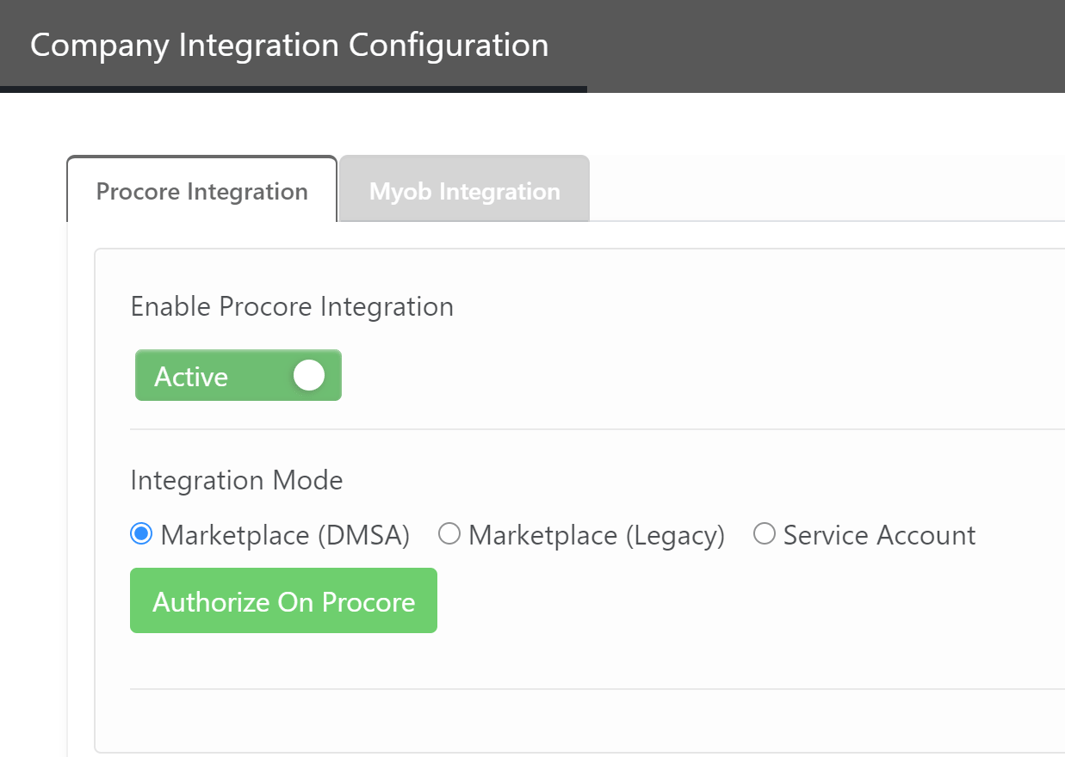1065x757 pixels.
Task: Click the Company Integration Configuration title
Action: tap(289, 44)
